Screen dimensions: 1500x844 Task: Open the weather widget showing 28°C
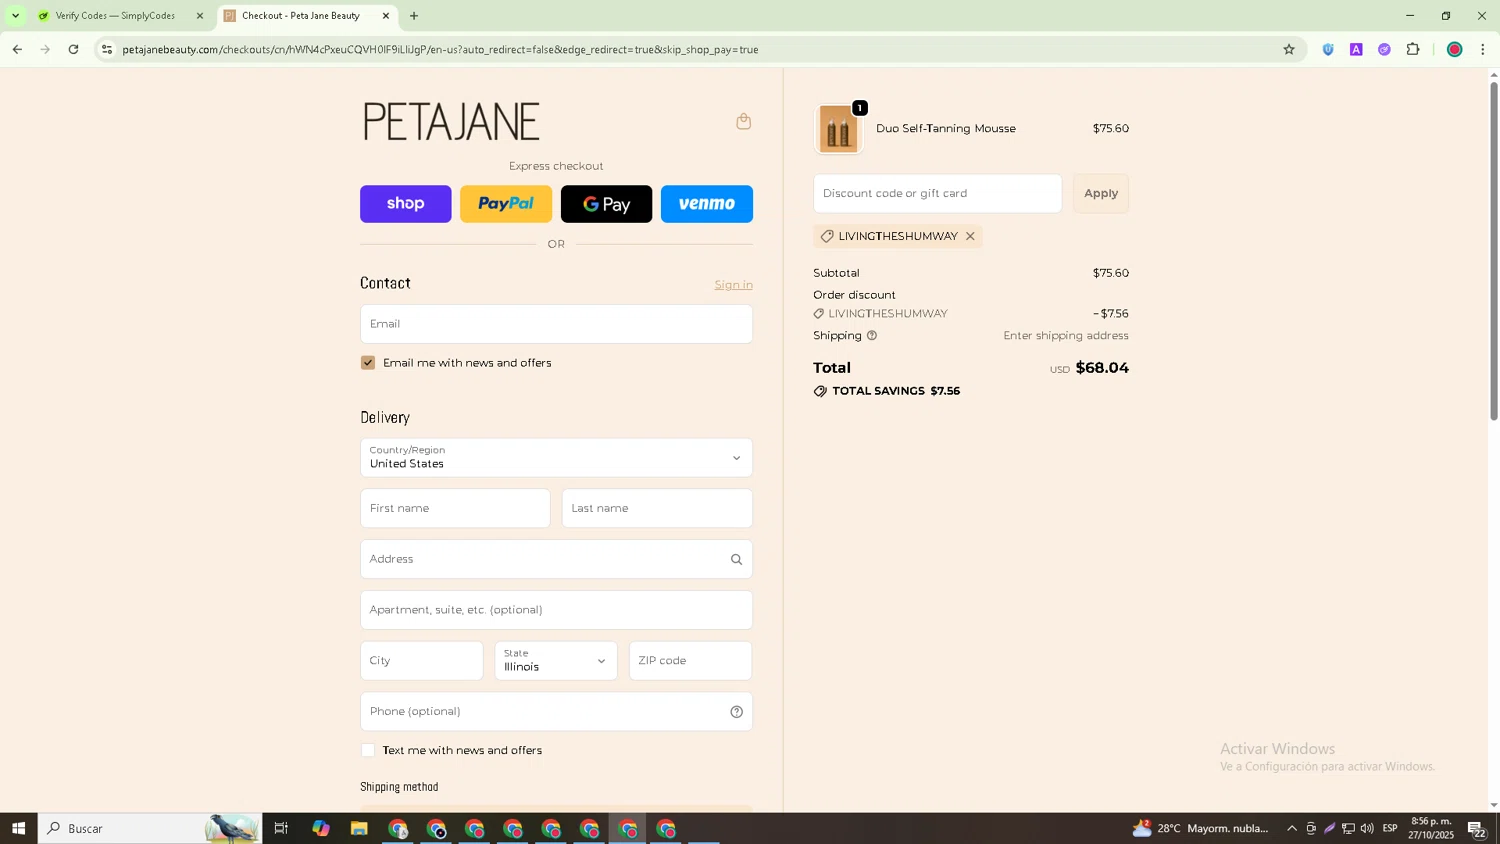click(x=1200, y=829)
